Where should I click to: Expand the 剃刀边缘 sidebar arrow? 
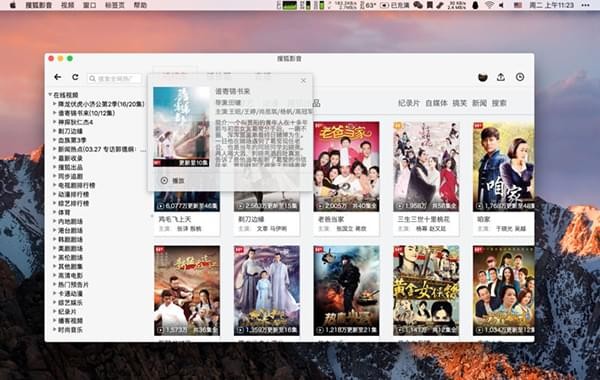[55, 131]
